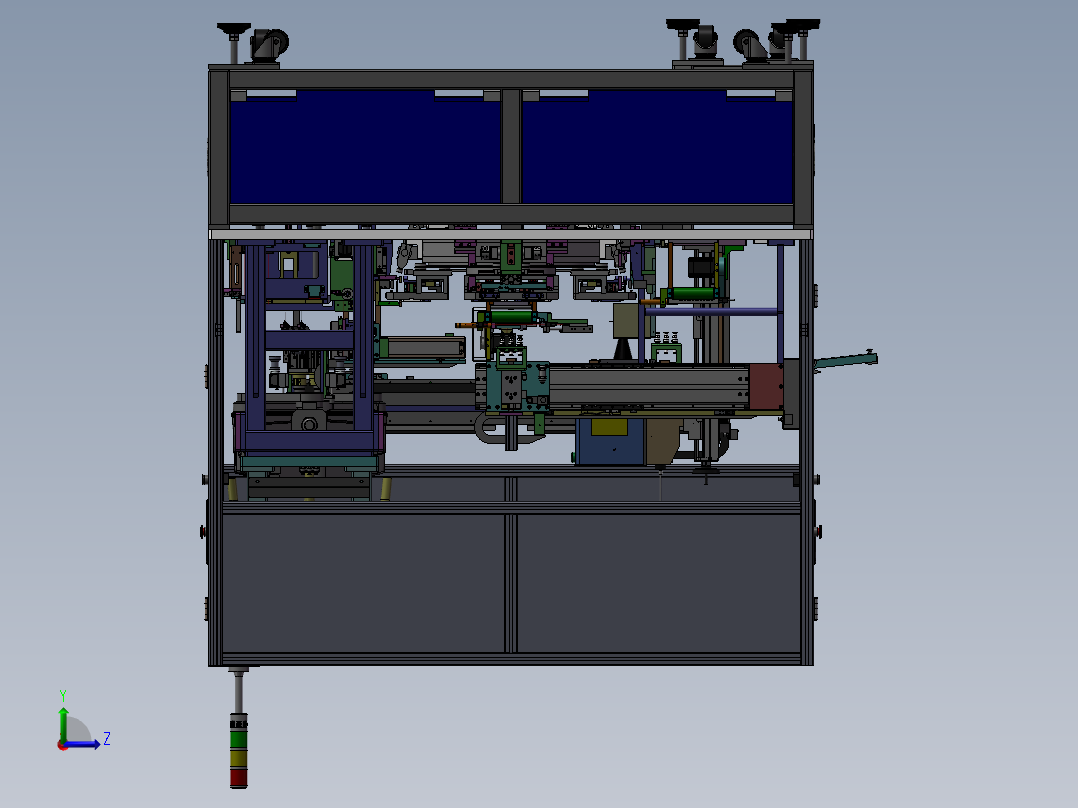Screen dimensions: 1078x808
Task: Select the lower left gray cabinet panel
Action: pyautogui.click(x=364, y=583)
